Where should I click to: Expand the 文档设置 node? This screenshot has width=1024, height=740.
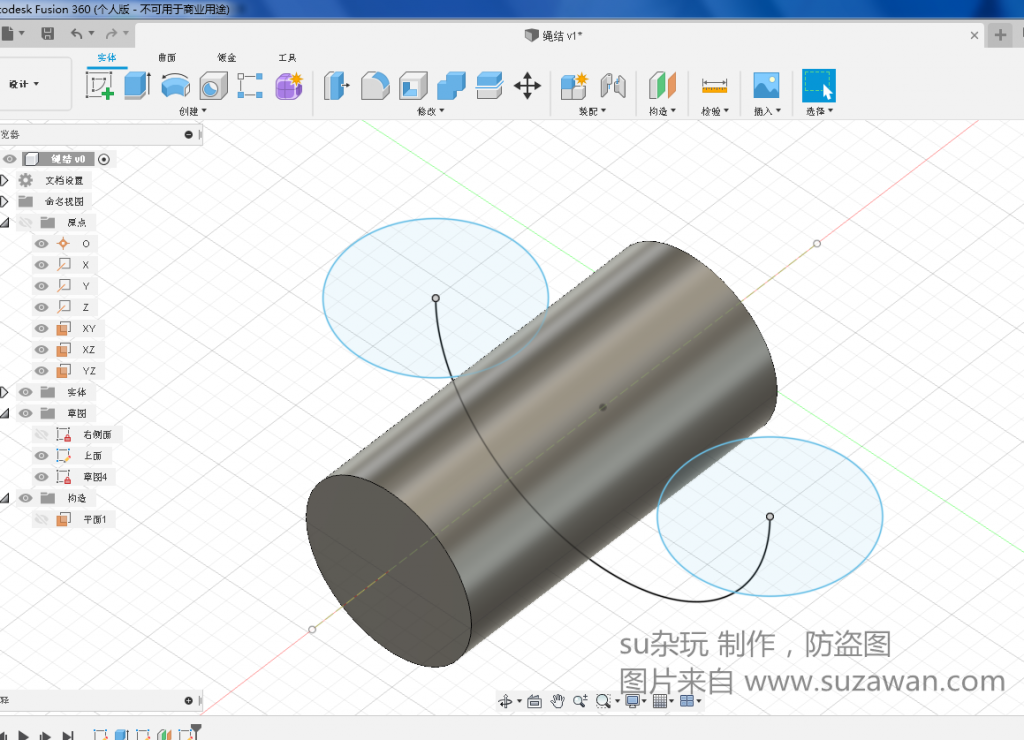[x=4, y=180]
